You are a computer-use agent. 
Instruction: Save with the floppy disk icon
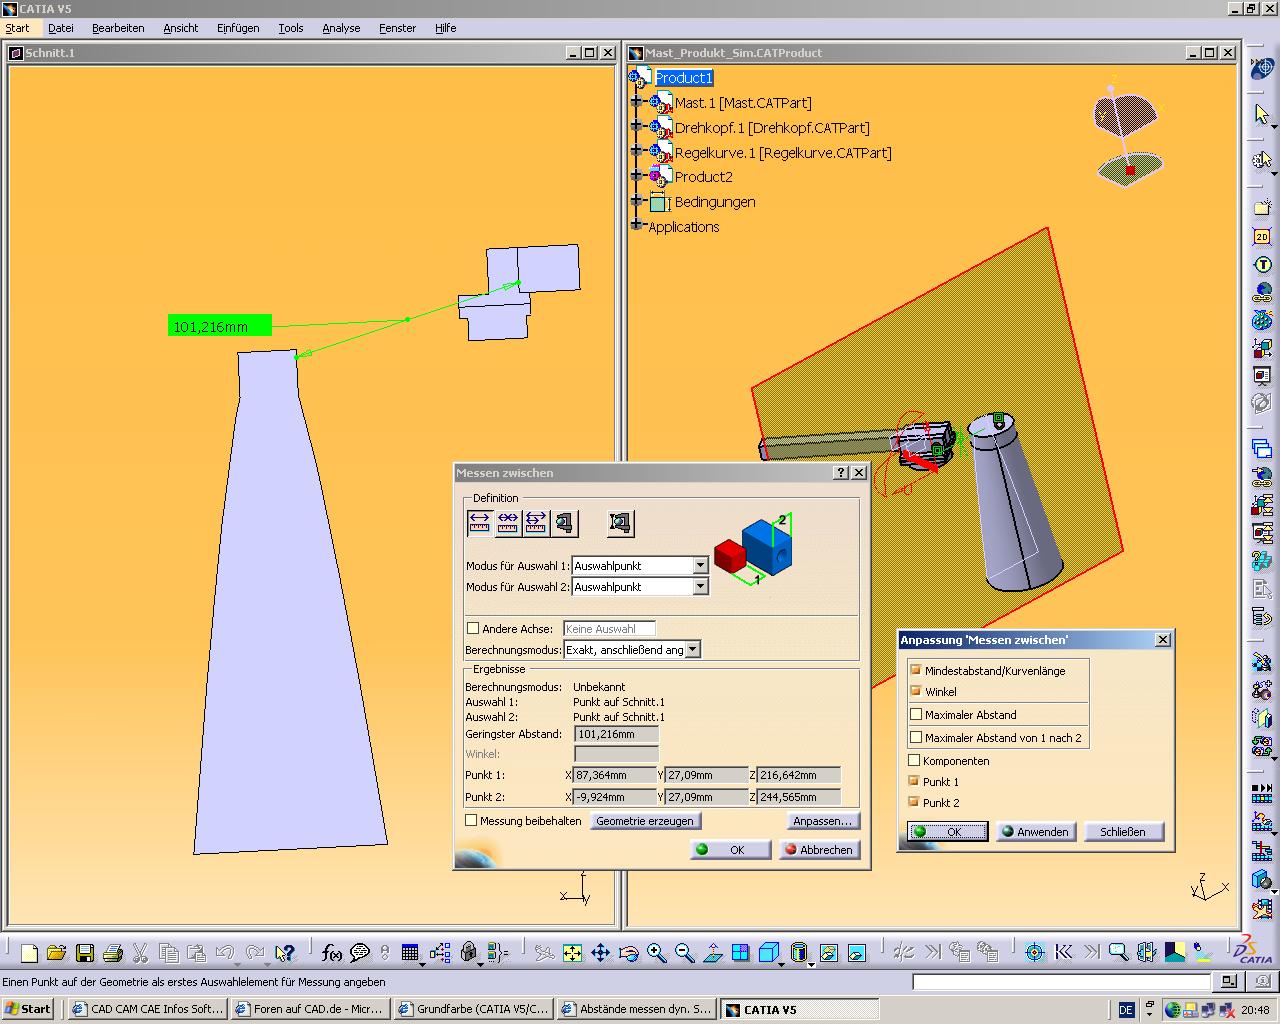click(x=85, y=953)
